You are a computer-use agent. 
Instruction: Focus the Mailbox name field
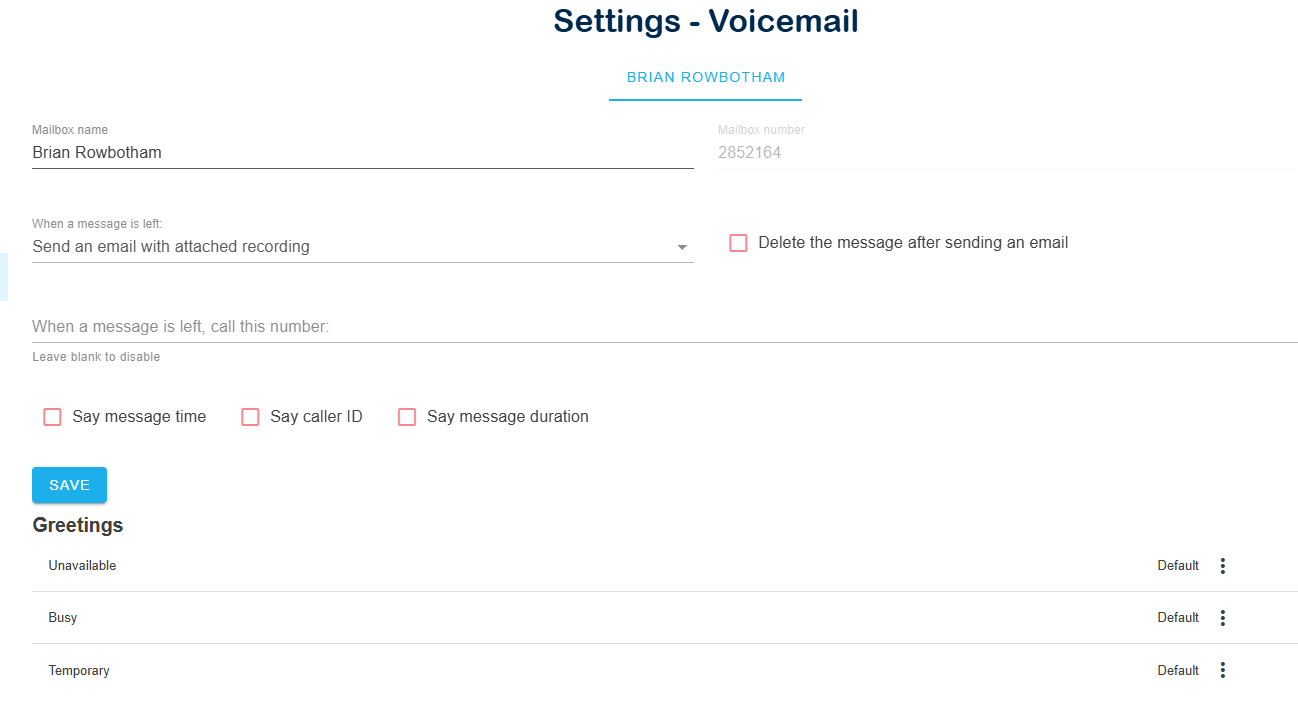click(x=362, y=153)
